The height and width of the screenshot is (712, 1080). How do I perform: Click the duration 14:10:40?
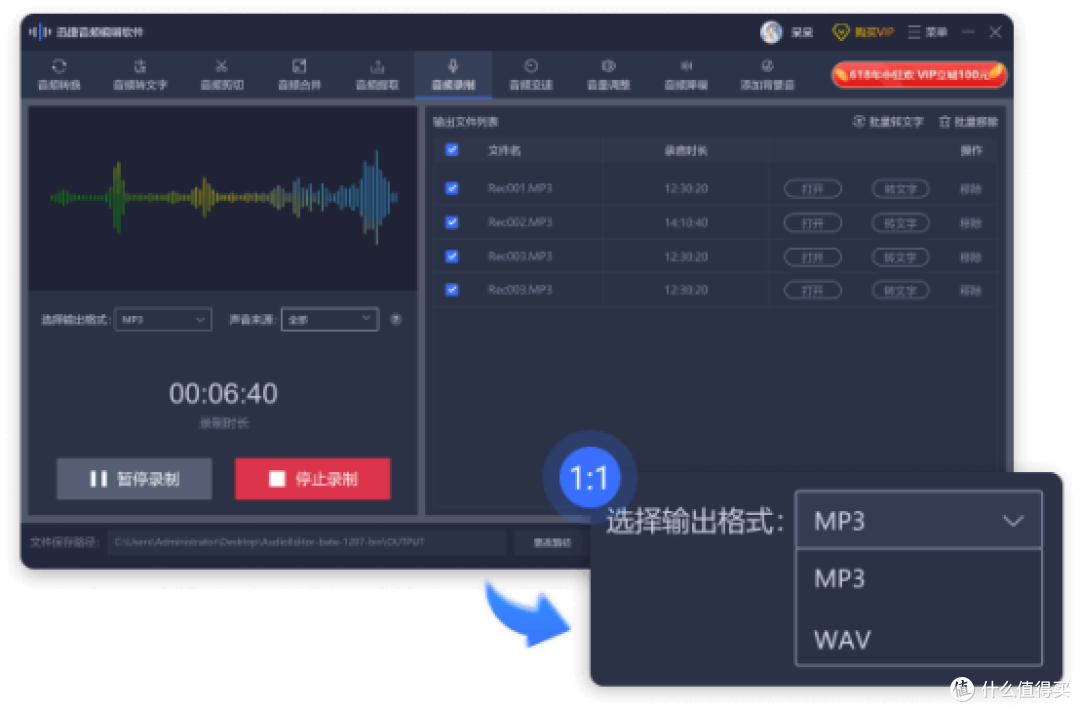point(685,222)
